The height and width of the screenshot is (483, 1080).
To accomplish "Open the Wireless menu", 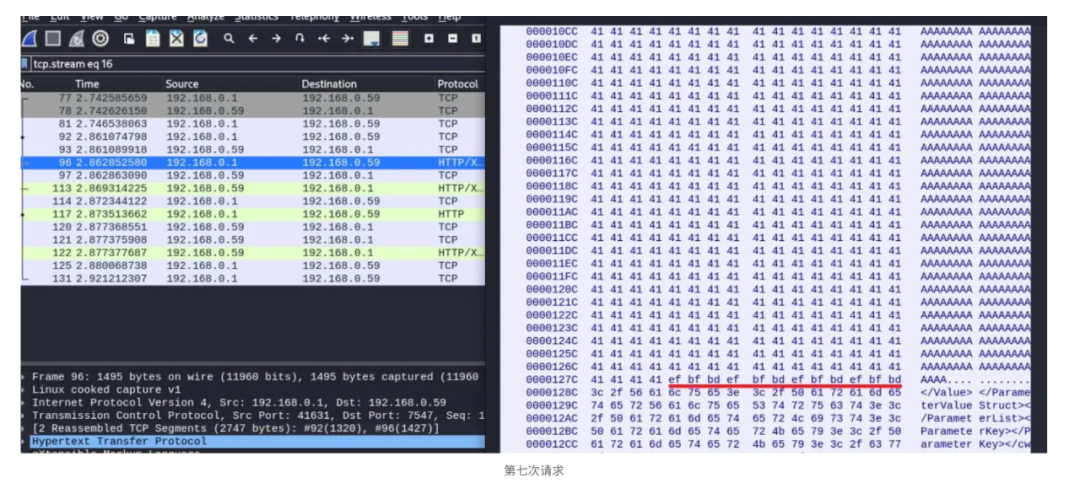I will click(371, 17).
